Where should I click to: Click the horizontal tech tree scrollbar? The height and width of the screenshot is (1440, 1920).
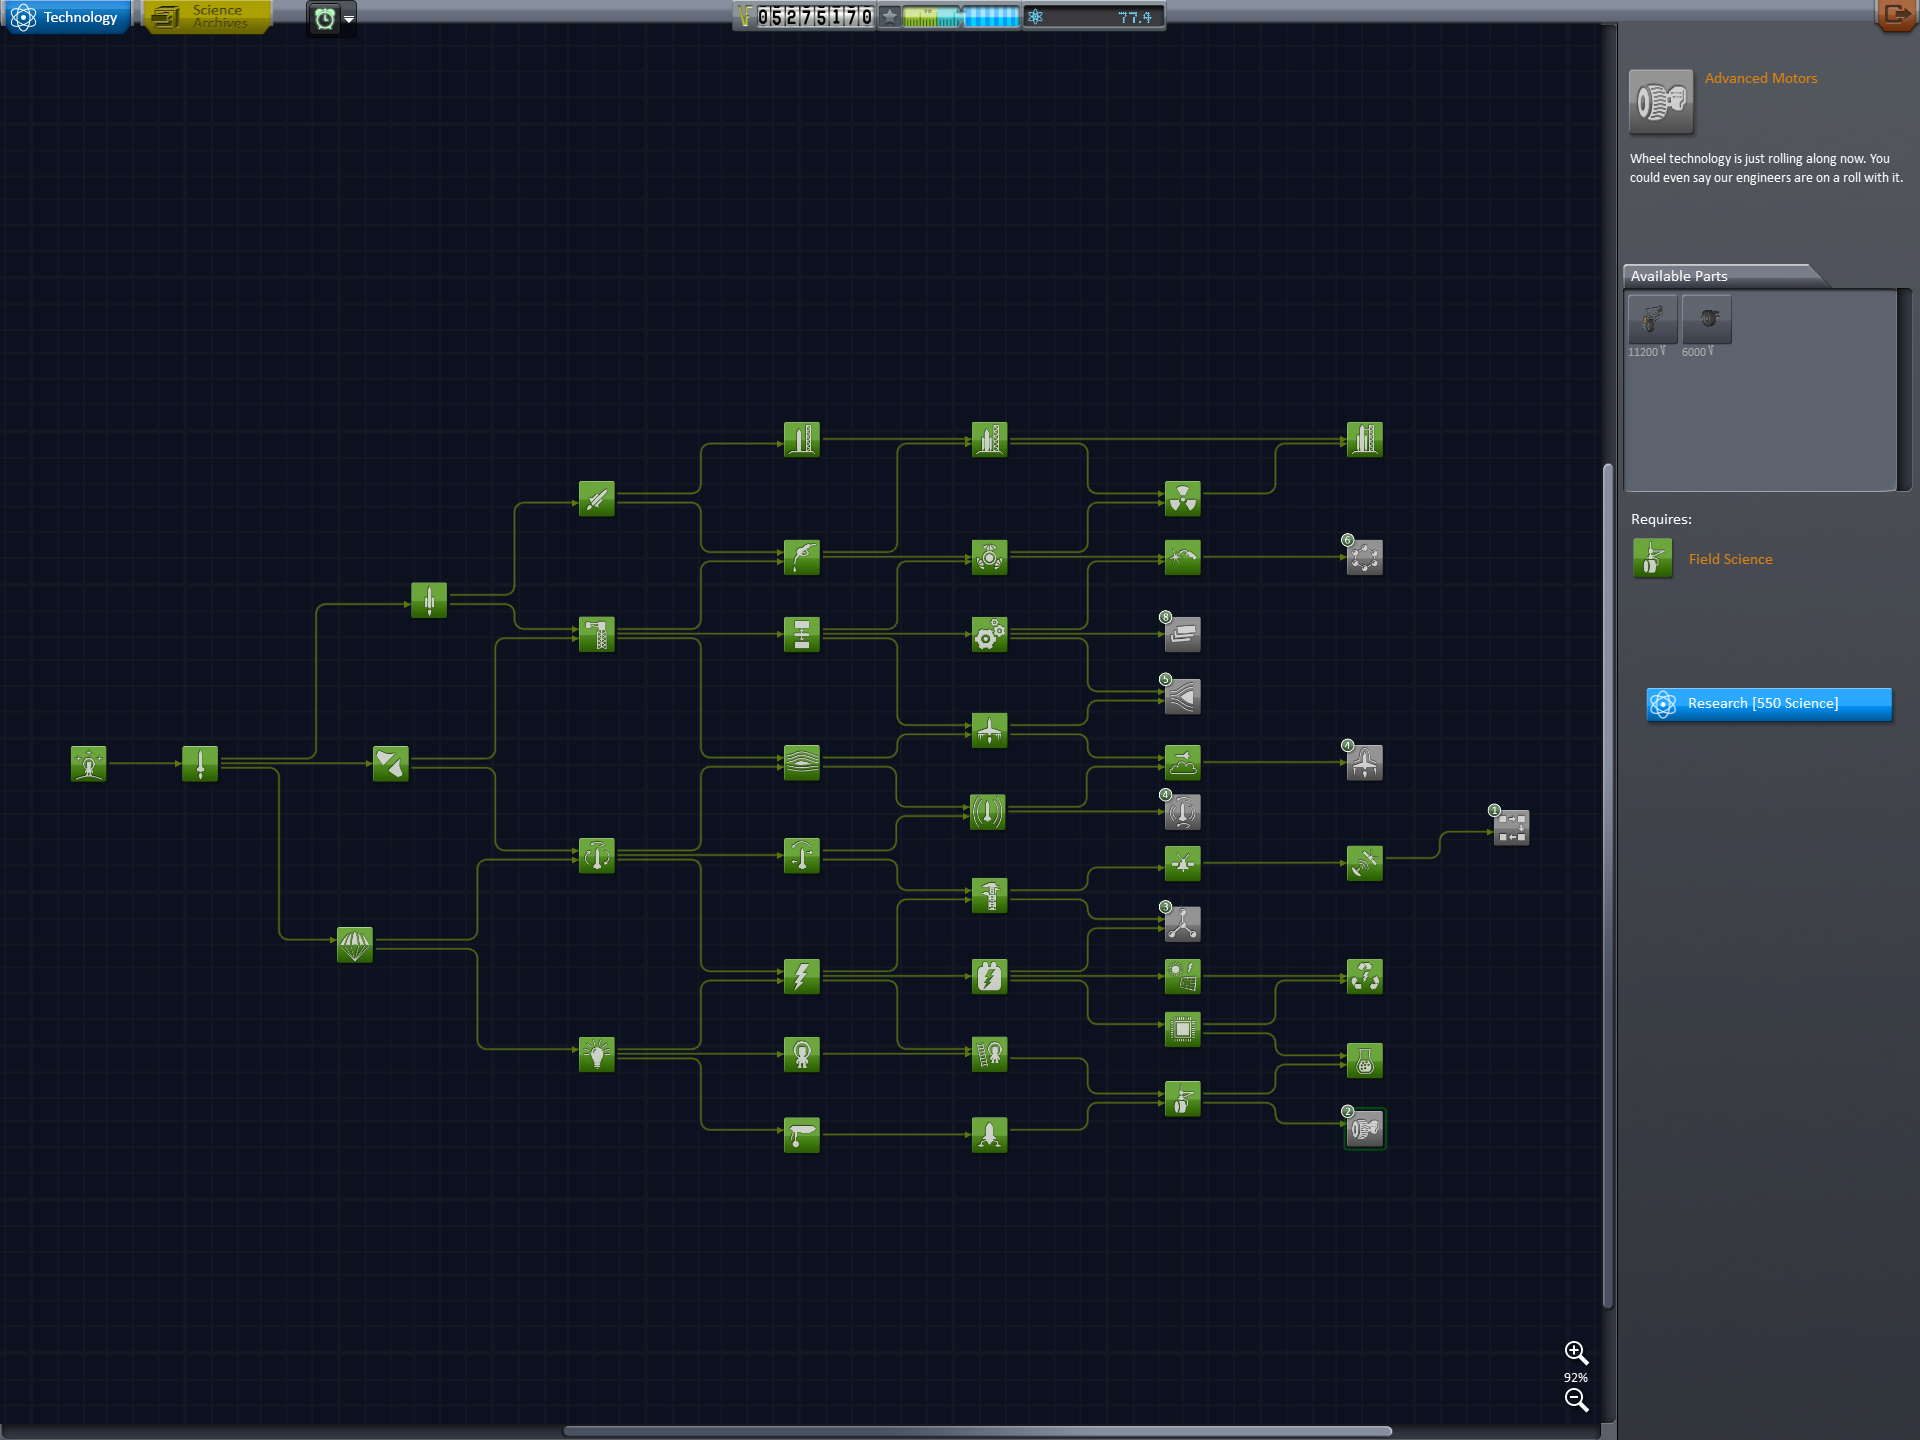[x=977, y=1431]
